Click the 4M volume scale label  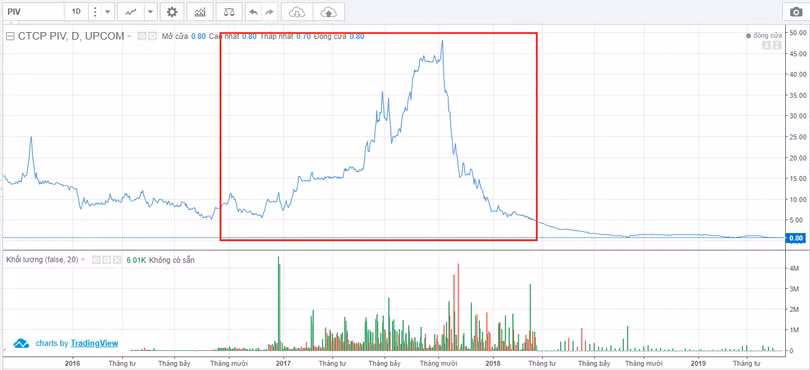(795, 268)
